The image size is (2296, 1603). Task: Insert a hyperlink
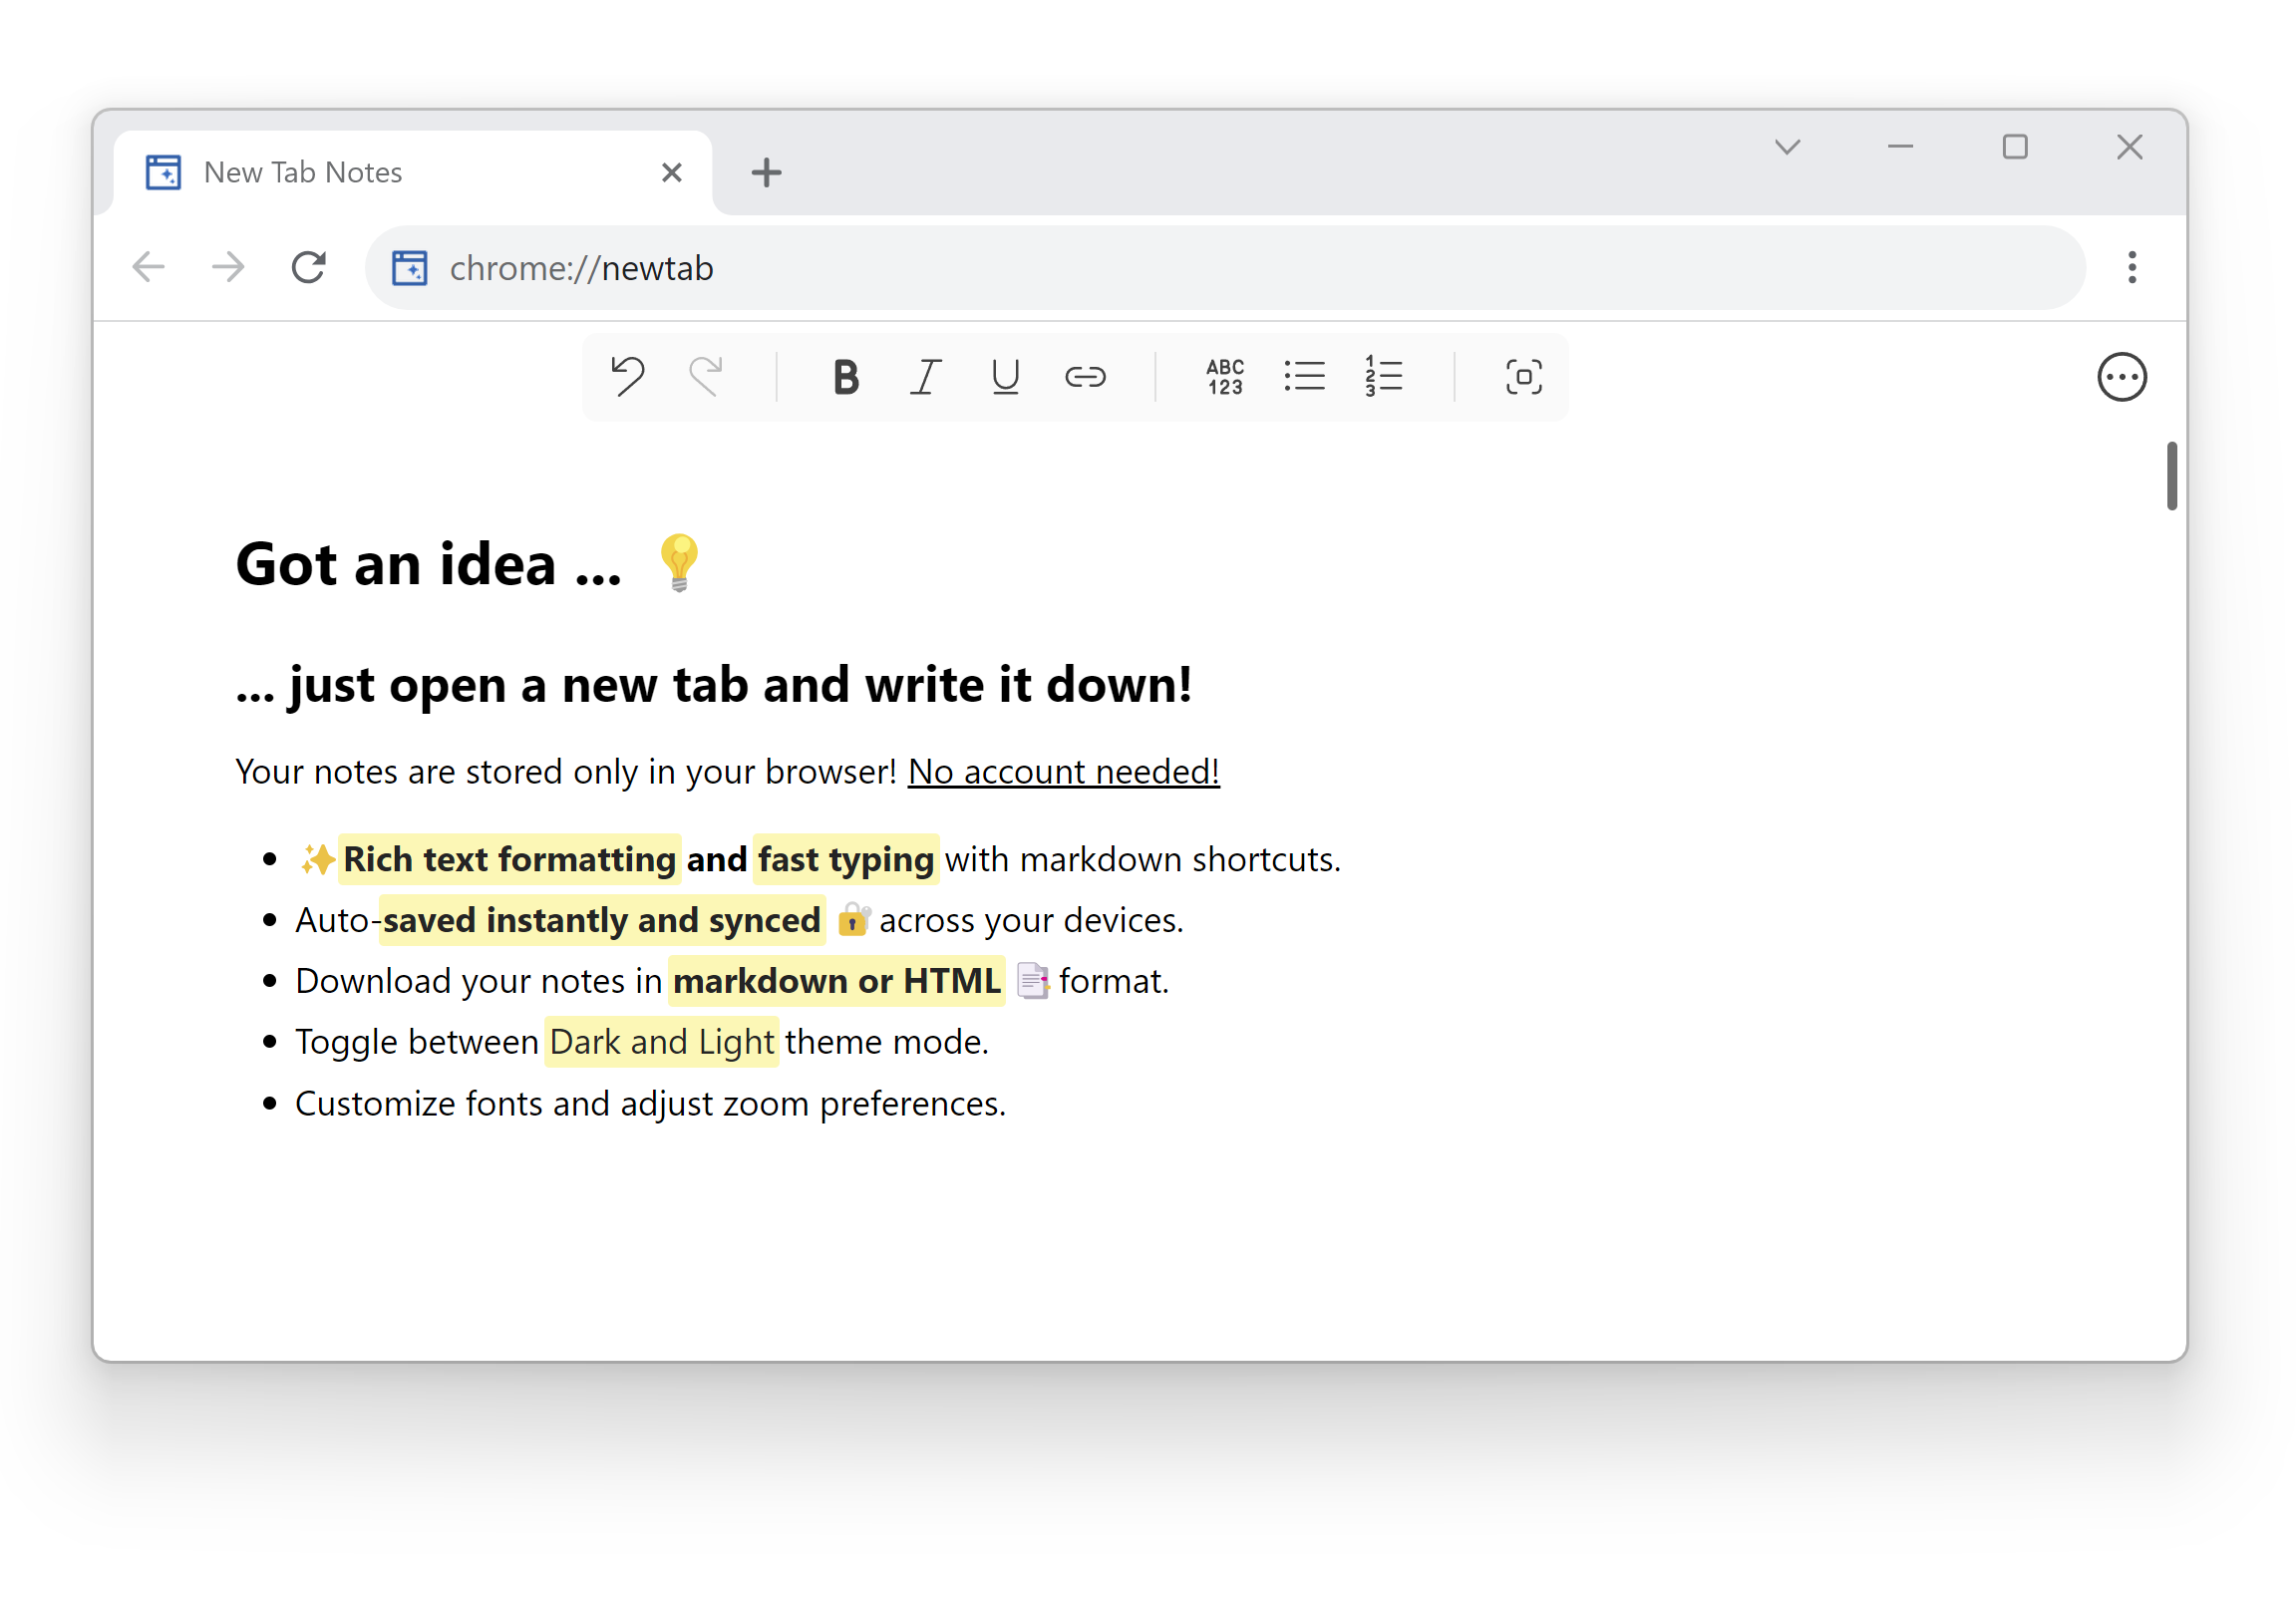[x=1086, y=377]
